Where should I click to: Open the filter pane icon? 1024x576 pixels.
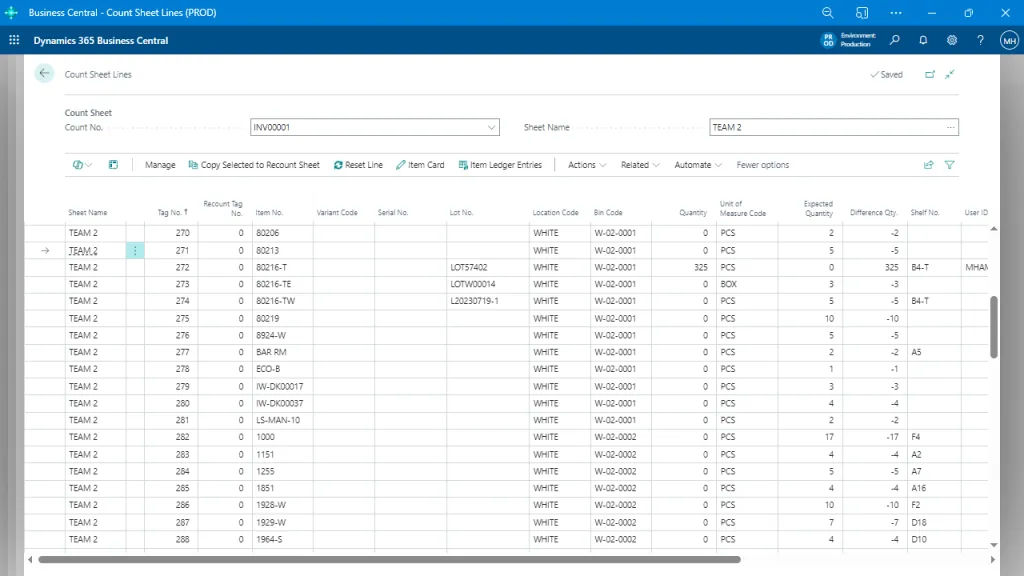951,164
